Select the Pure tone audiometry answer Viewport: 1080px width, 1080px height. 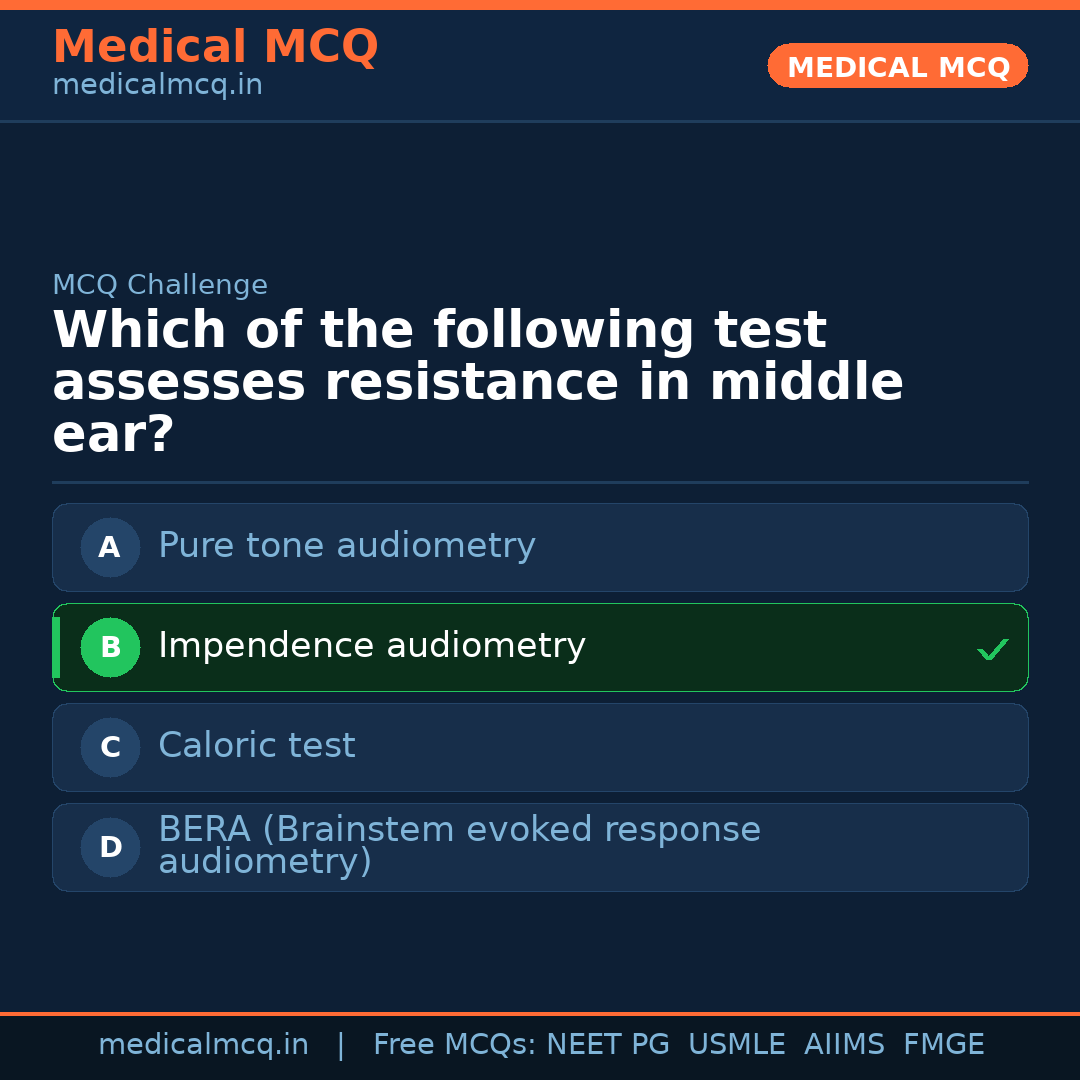coord(347,546)
